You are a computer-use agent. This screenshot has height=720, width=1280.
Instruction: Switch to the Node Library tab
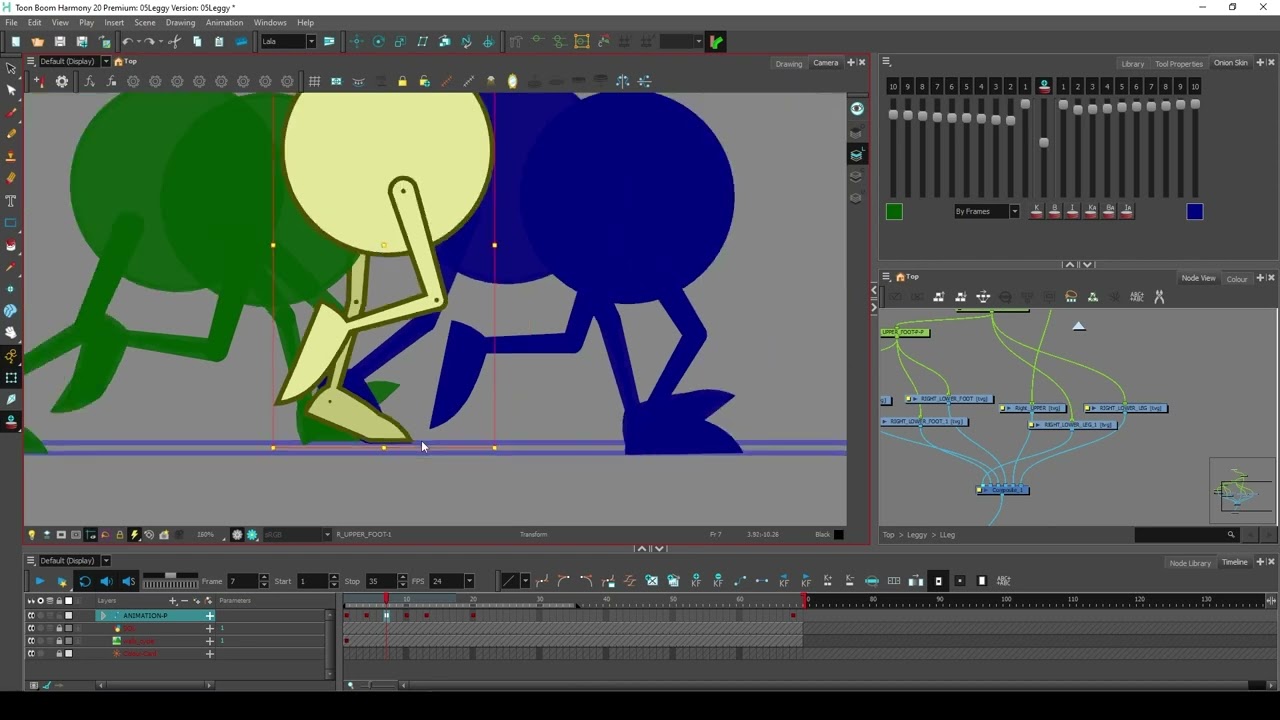tap(1190, 563)
